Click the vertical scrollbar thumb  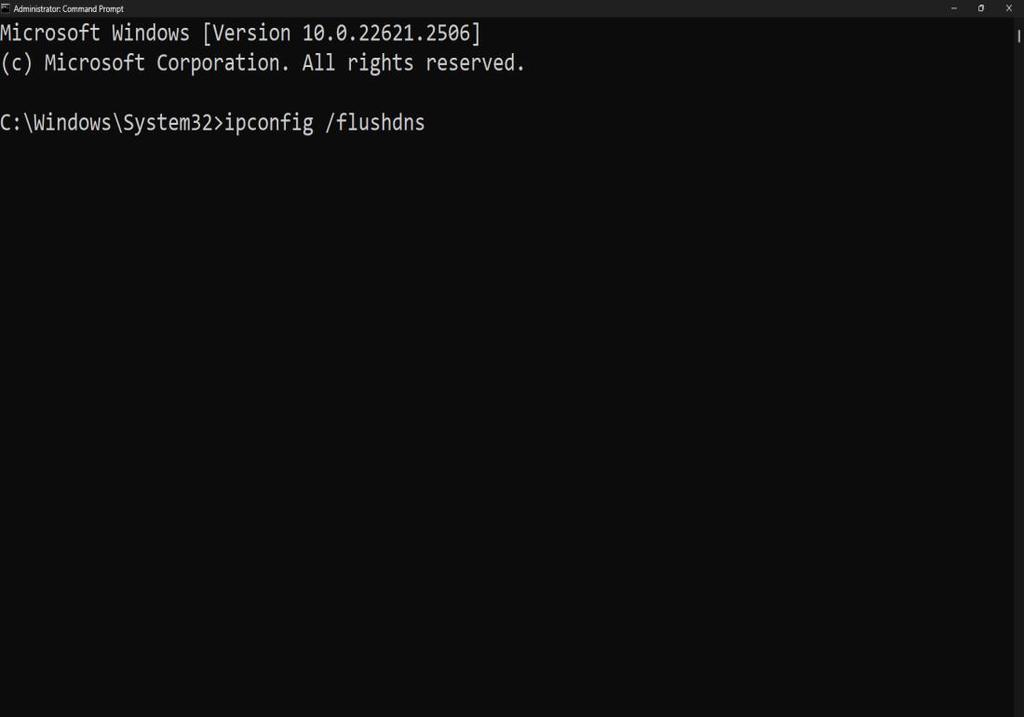(1019, 37)
